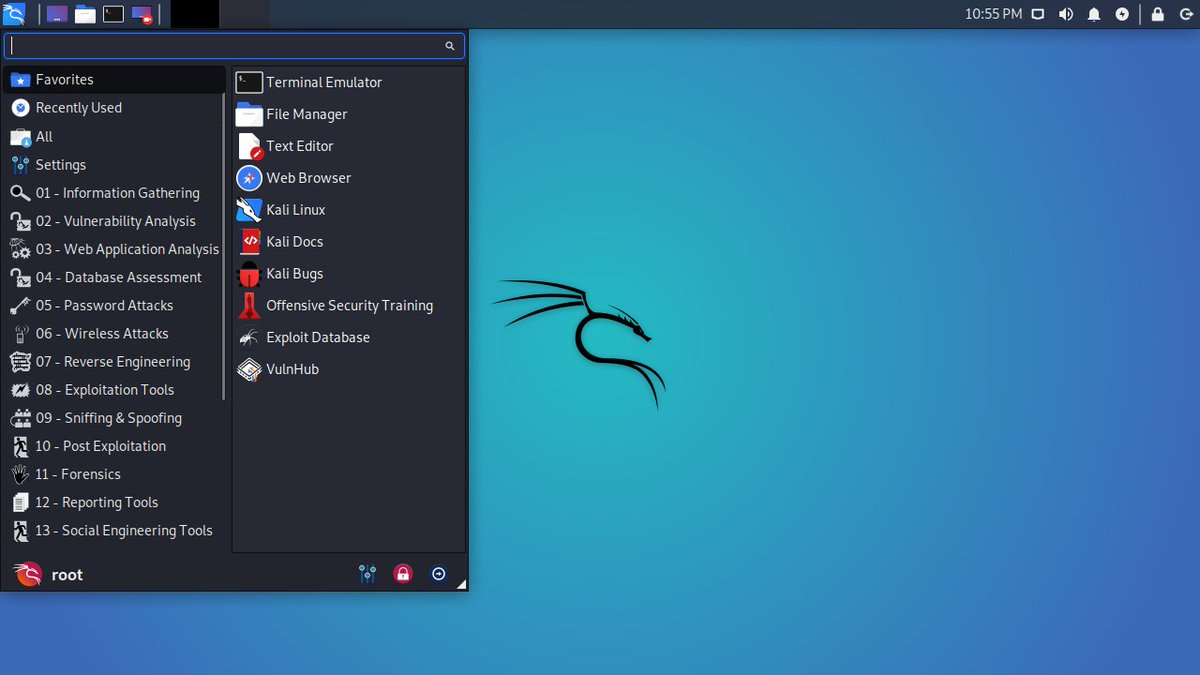
Task: Open the Terminal Emulator
Action: pos(323,82)
